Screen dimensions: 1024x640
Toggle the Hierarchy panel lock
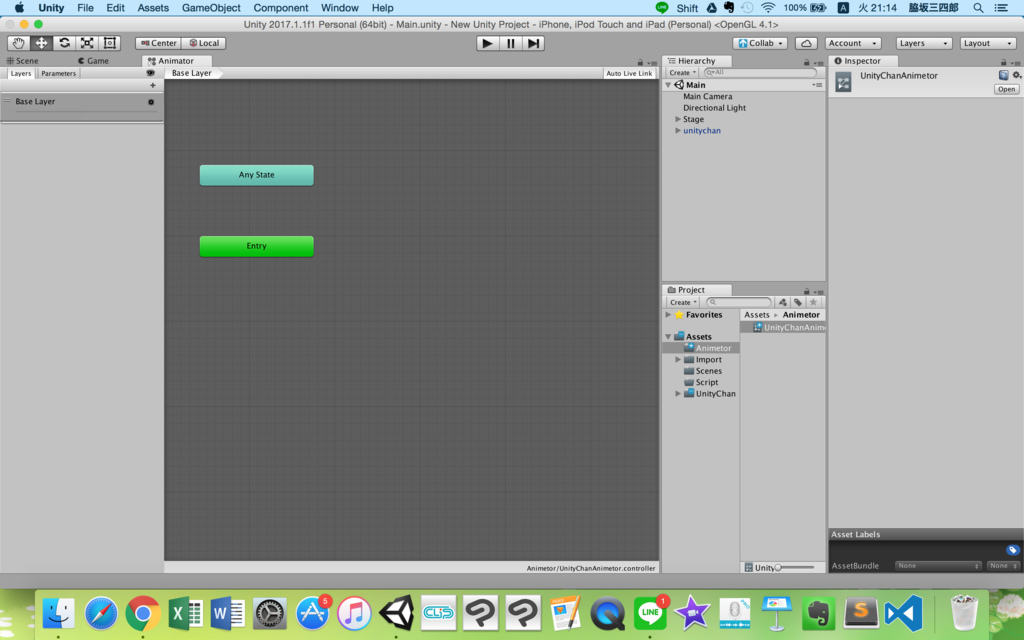click(x=807, y=62)
